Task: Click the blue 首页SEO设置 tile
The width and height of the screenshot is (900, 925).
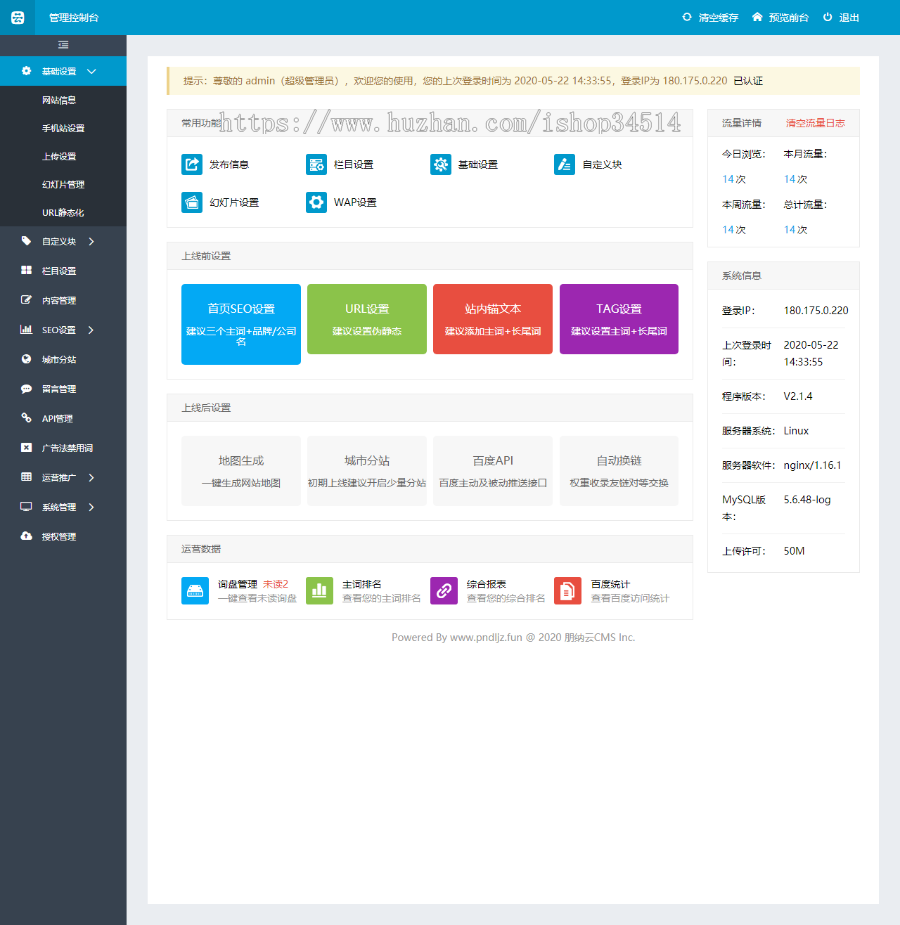Action: tap(241, 324)
